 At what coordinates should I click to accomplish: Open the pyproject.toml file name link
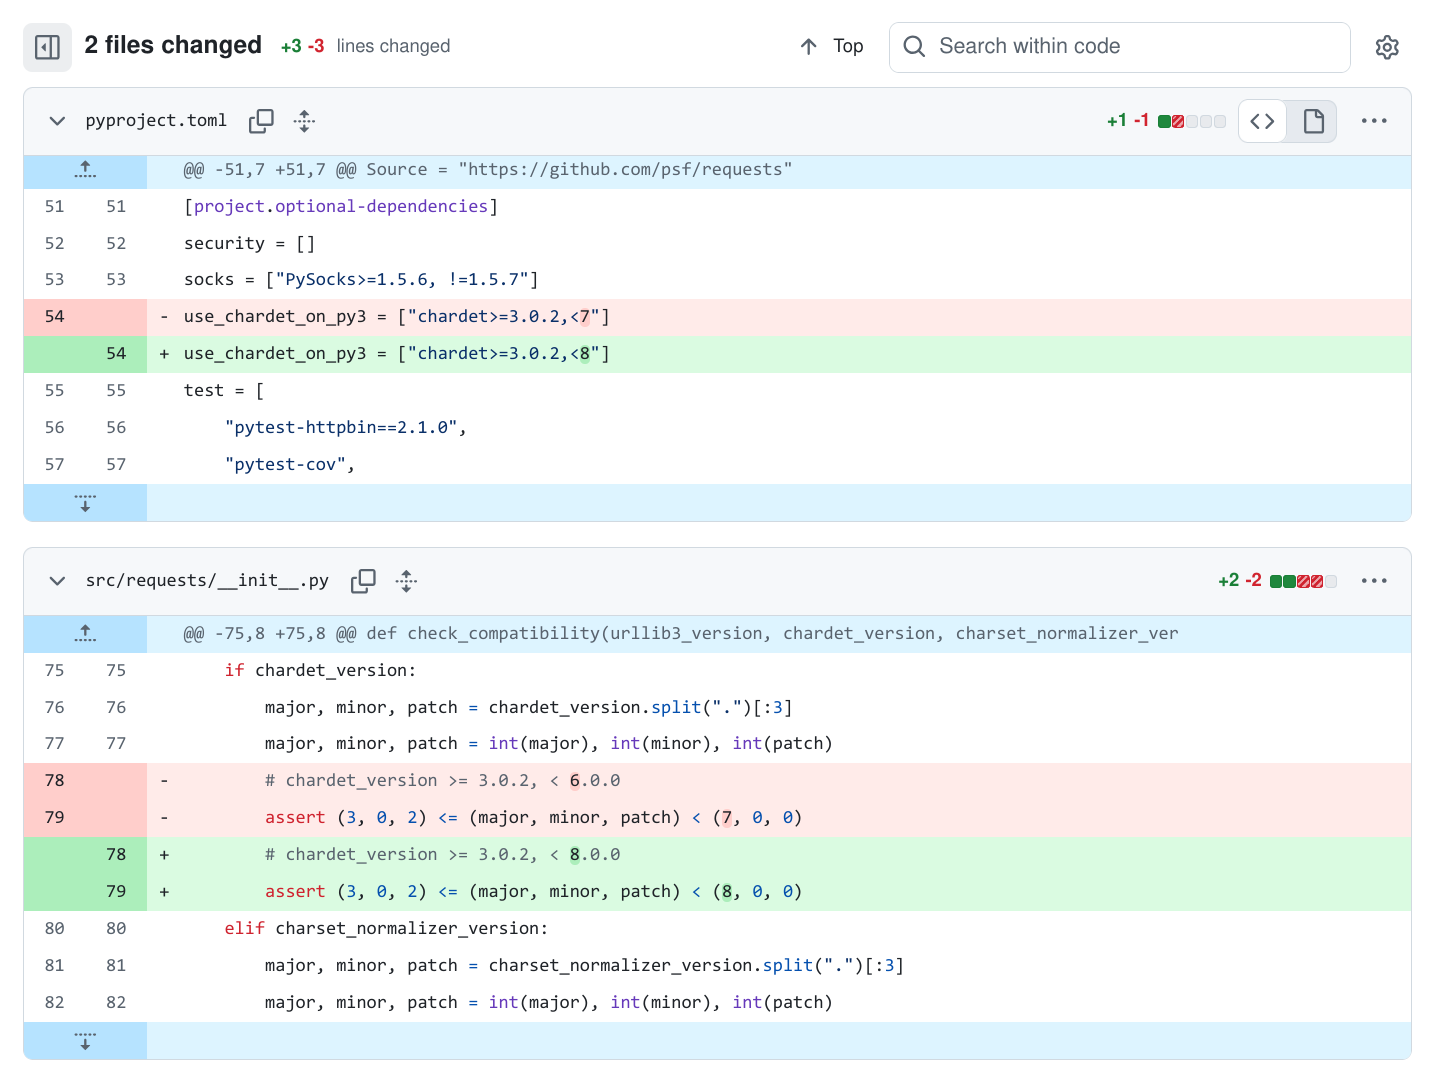click(156, 121)
